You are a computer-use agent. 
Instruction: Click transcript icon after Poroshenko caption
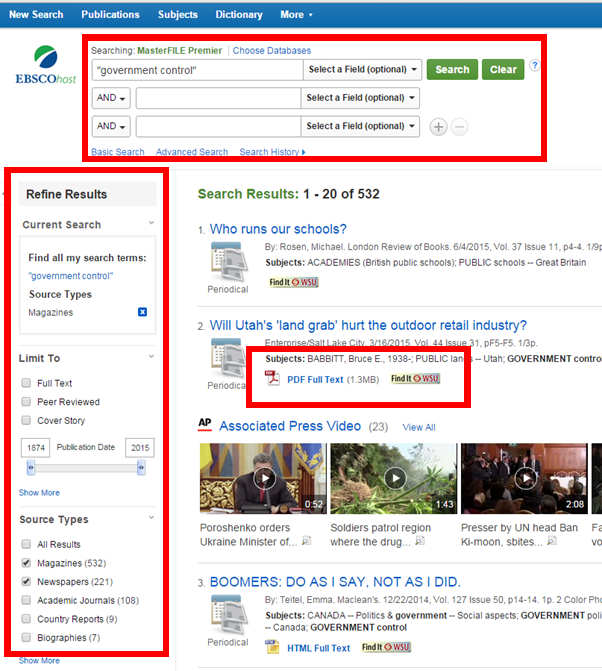tap(306, 541)
